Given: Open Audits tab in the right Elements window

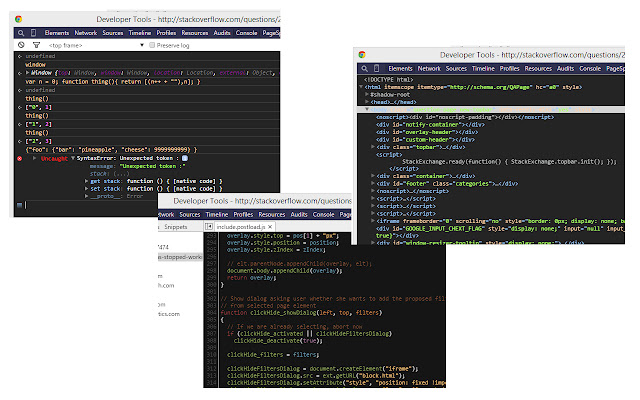Looking at the screenshot, I should click(565, 68).
